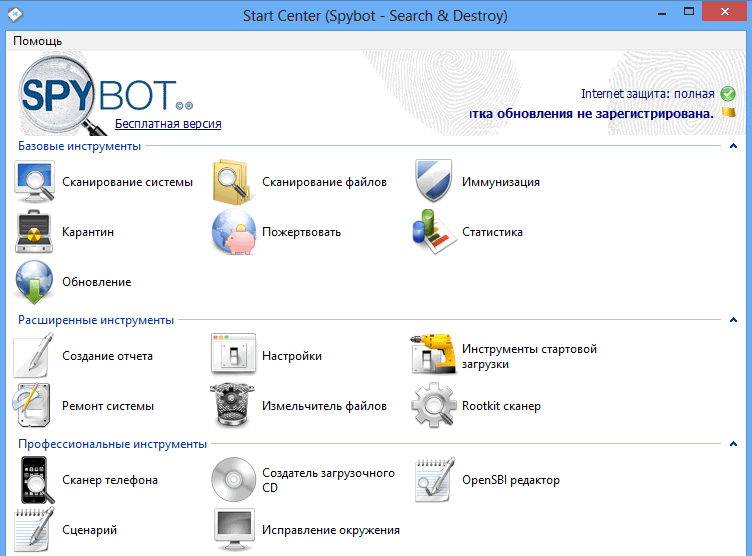This screenshot has width=752, height=556.
Task: Open the Statistics chart icon
Action: 434,232
